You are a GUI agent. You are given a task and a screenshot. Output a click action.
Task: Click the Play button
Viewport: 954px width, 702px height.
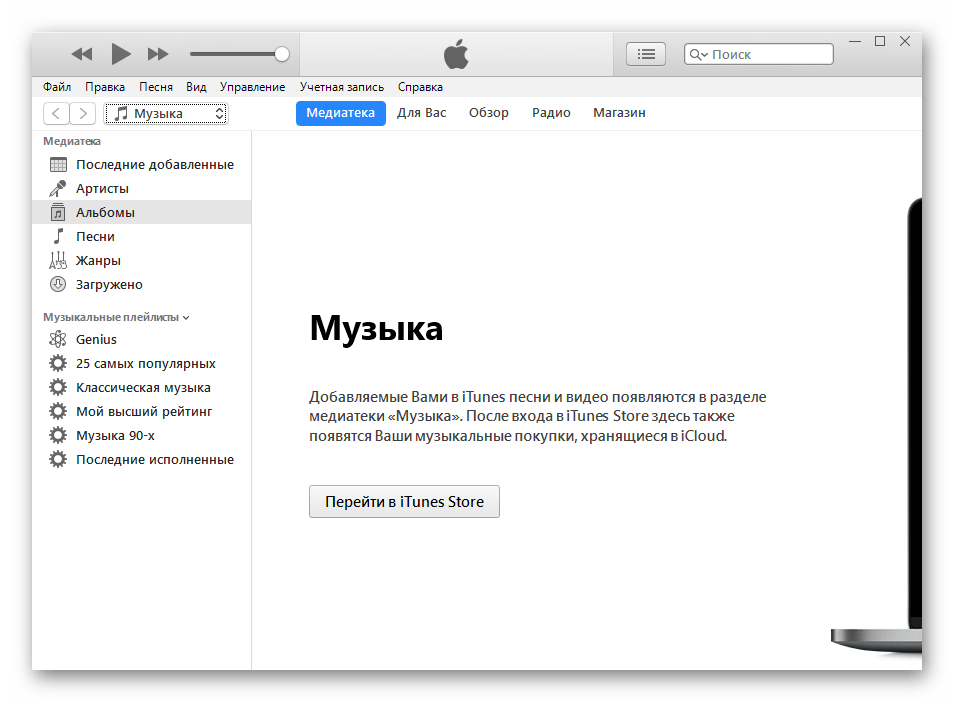(121, 54)
